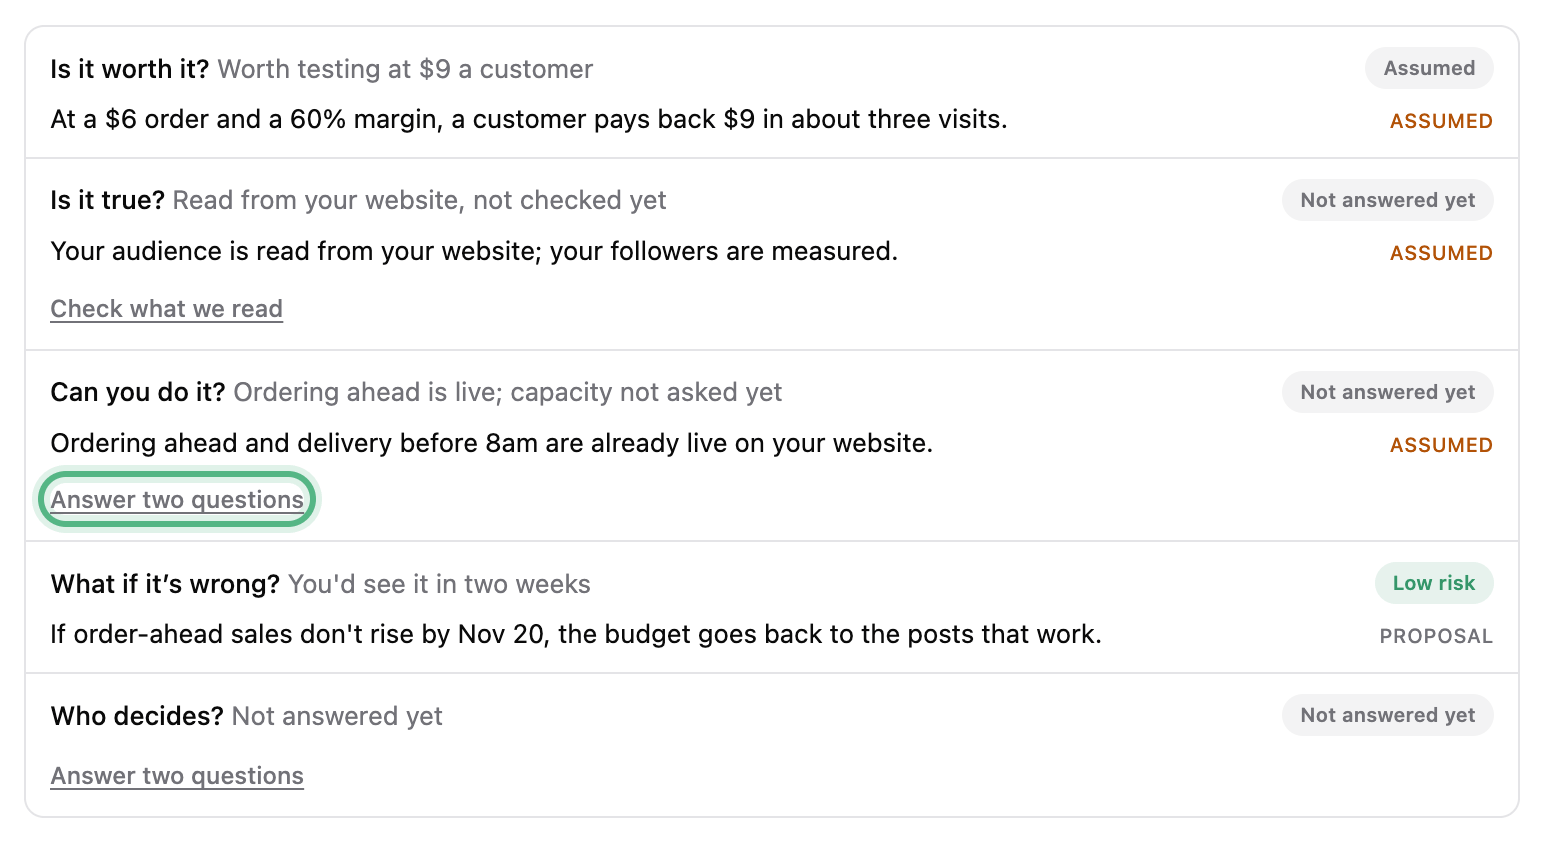Select the 'Who decides?' heading
Image resolution: width=1544 pixels, height=844 pixels.
click(137, 716)
